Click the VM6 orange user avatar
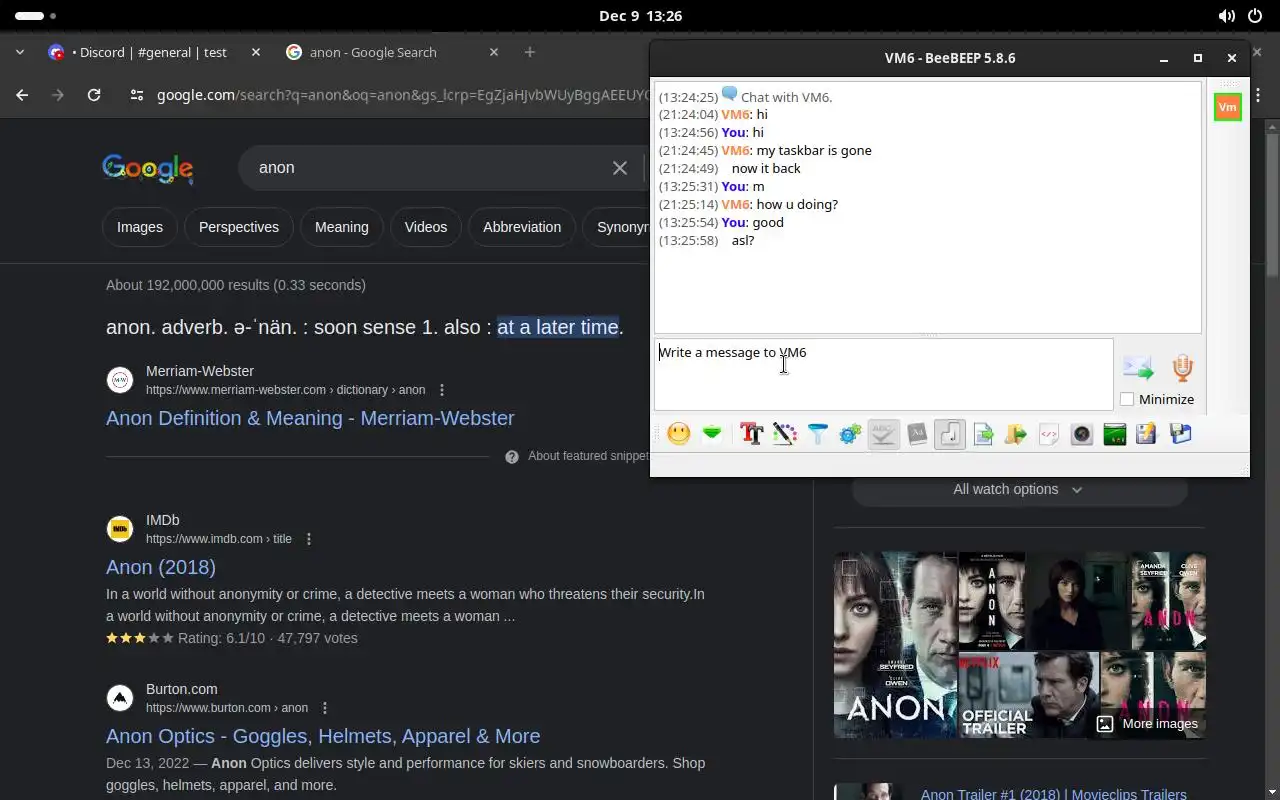 click(x=1227, y=107)
